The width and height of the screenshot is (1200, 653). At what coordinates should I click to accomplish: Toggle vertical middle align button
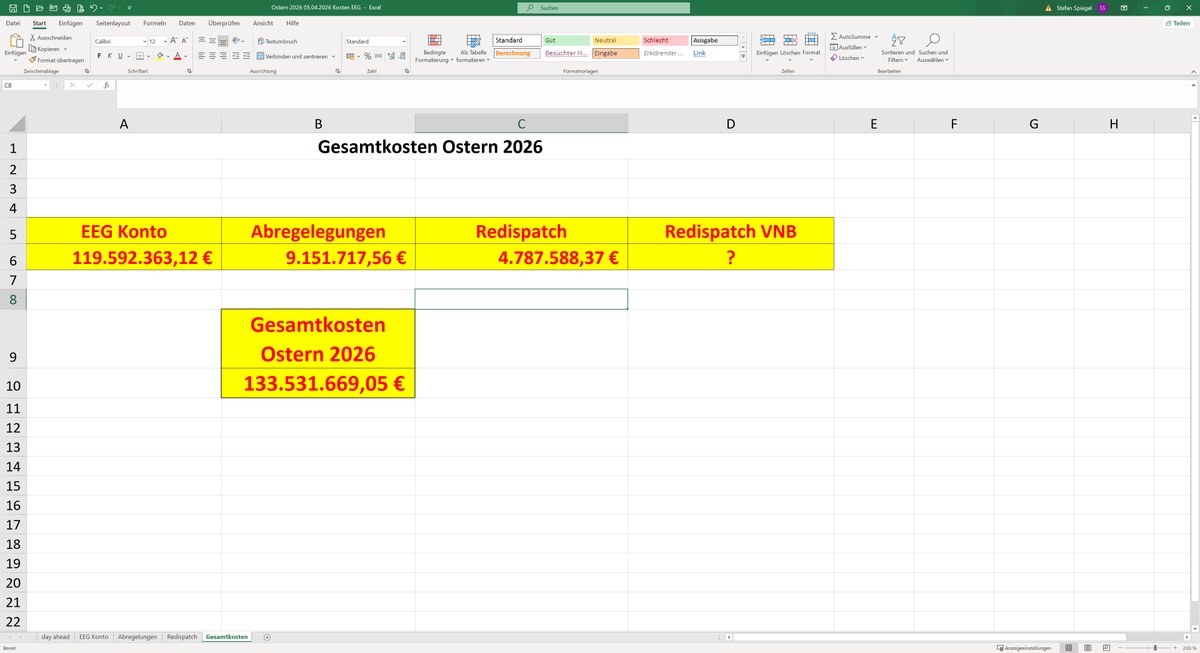(x=212, y=41)
